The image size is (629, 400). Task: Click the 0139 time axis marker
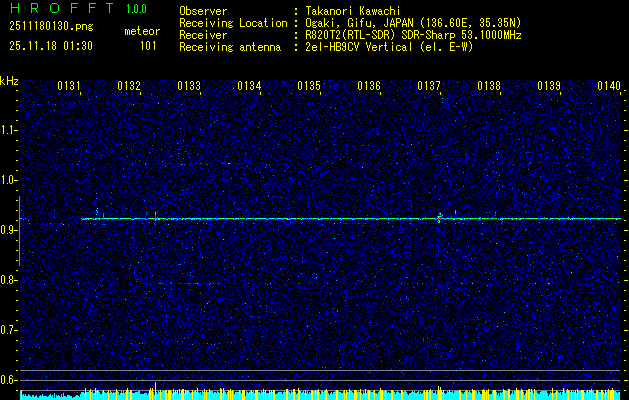tap(549, 86)
